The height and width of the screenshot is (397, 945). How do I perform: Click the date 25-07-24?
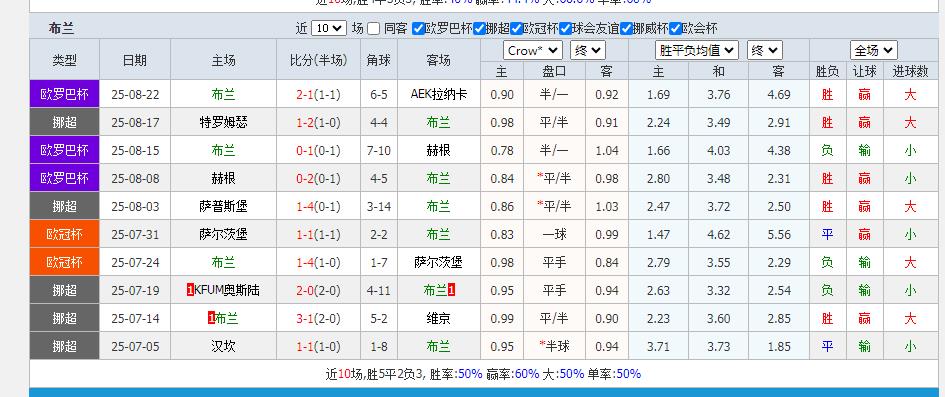coord(136,263)
